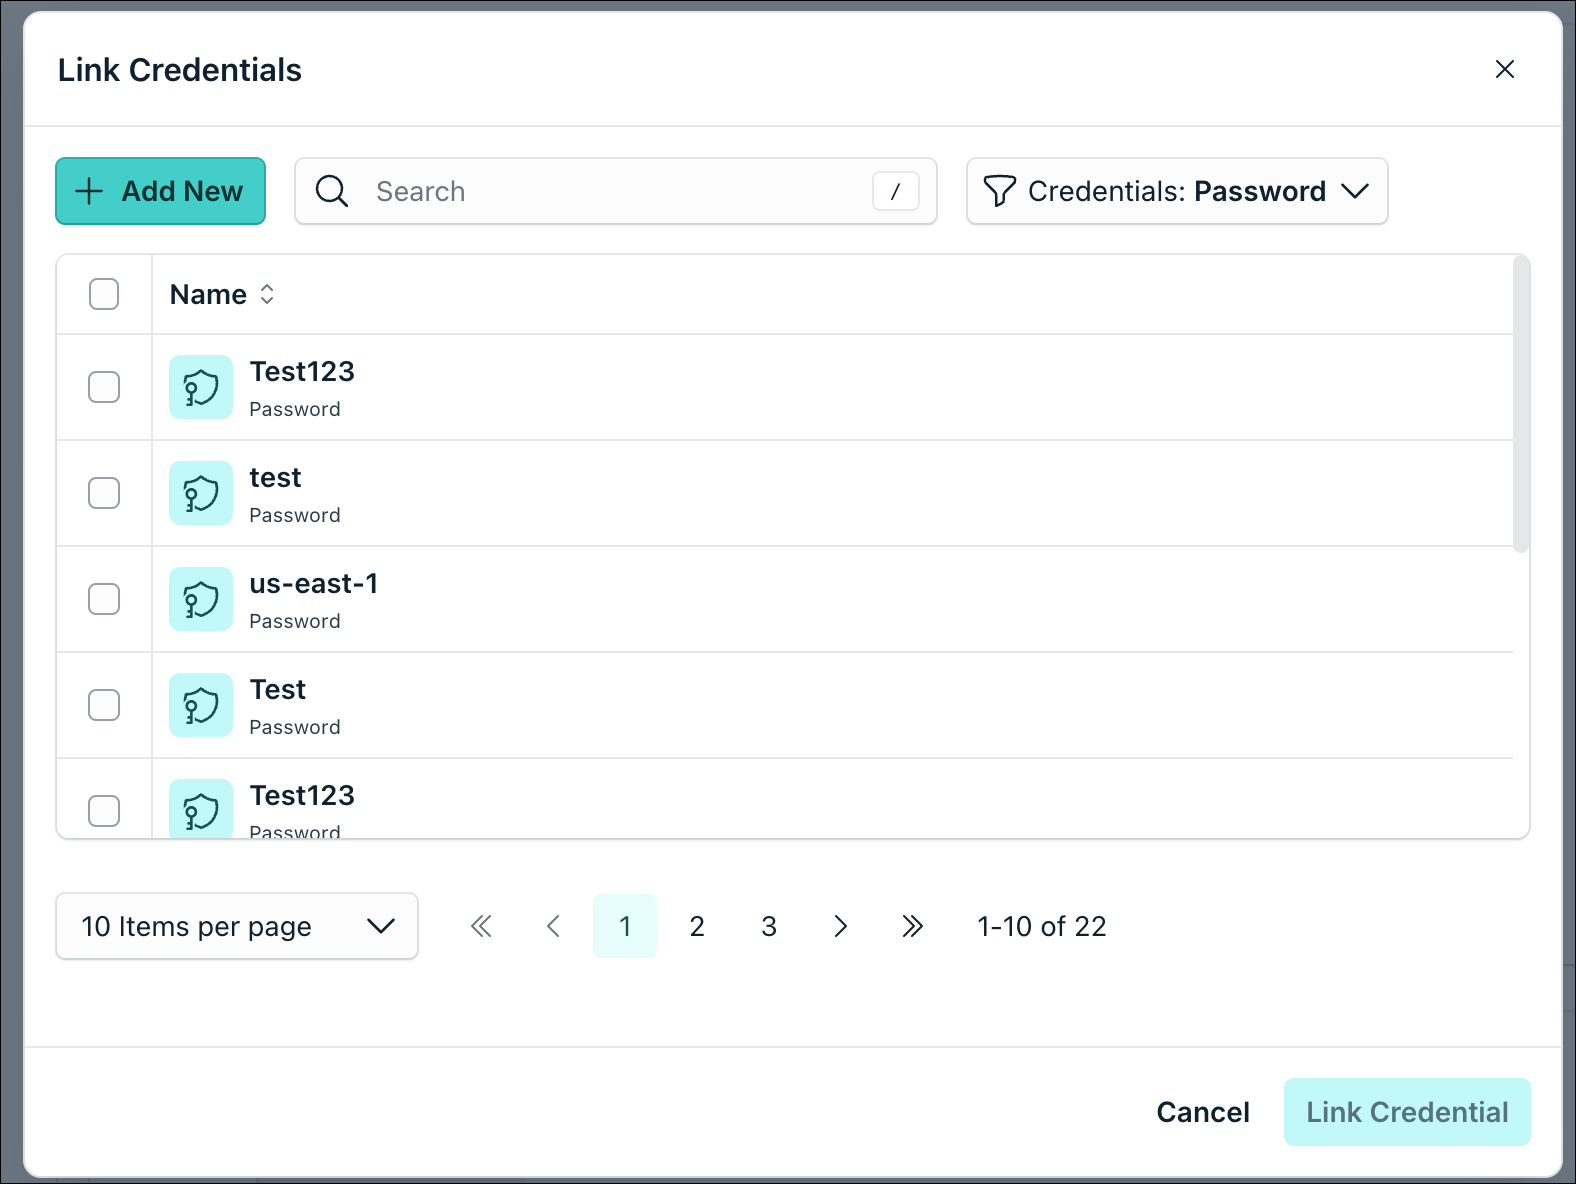Click the us-east-1 credential shield icon

201,599
